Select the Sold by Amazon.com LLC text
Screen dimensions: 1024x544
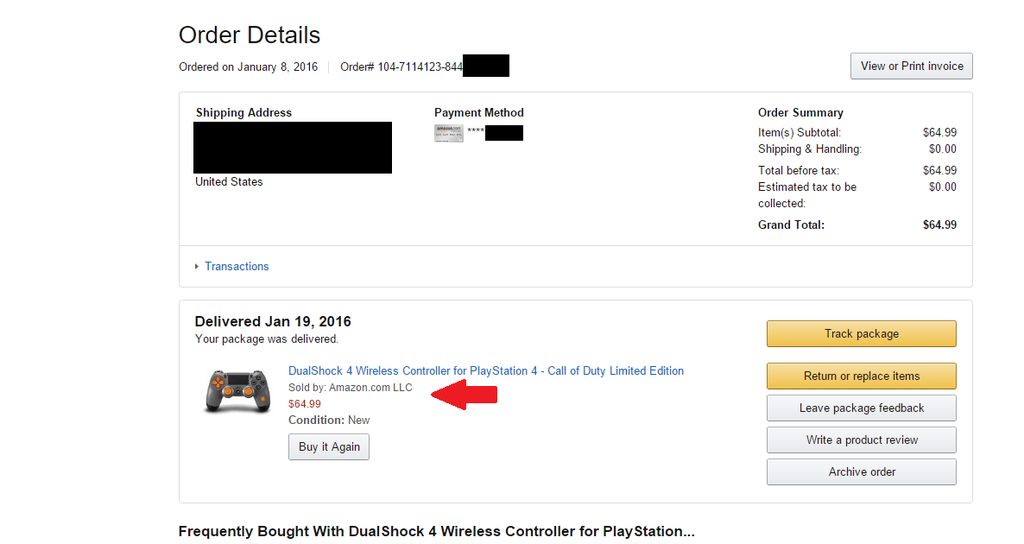[350, 387]
